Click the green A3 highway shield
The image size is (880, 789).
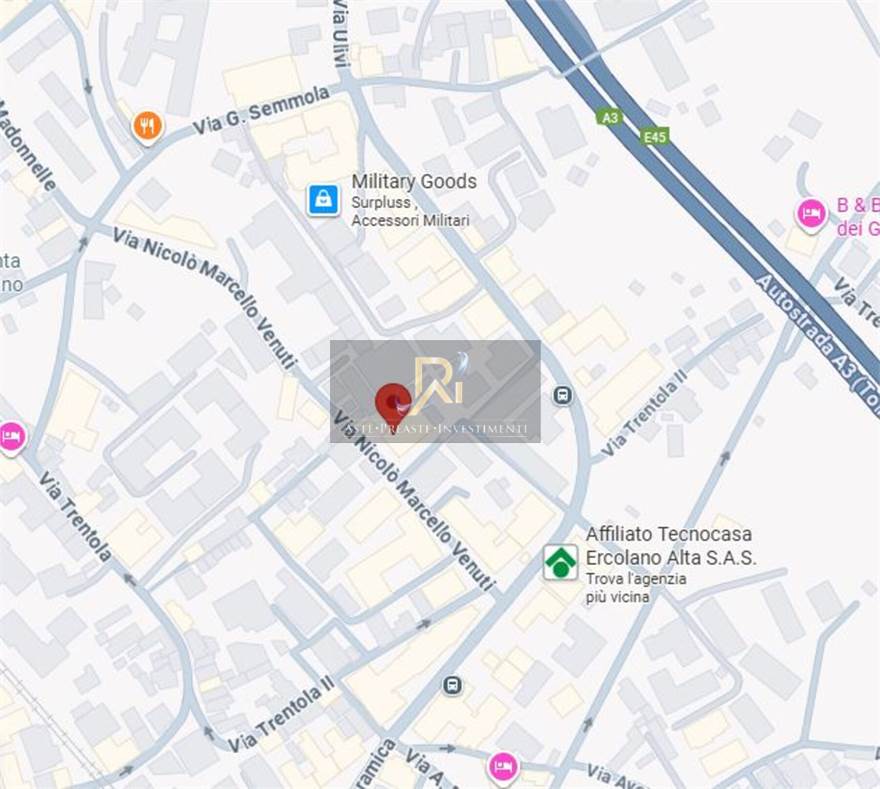point(609,117)
